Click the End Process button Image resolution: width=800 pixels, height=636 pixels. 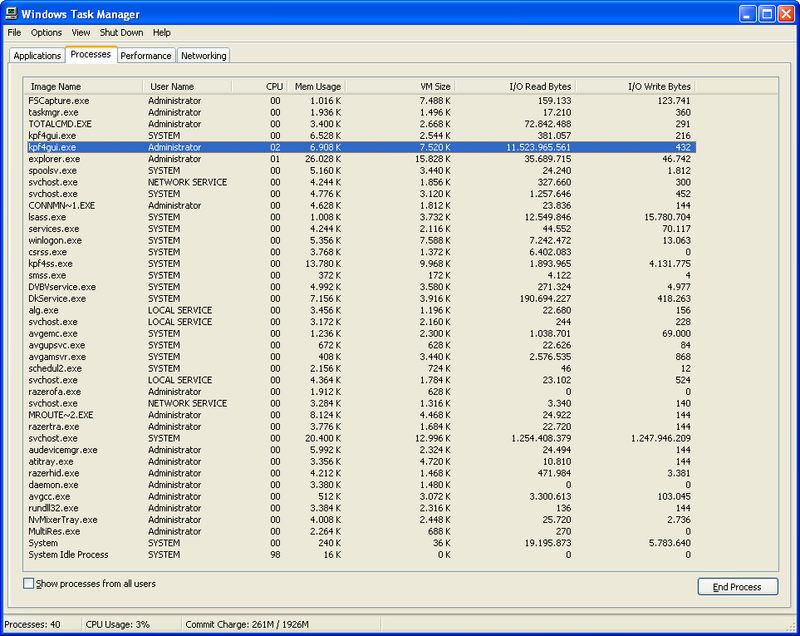(x=737, y=587)
